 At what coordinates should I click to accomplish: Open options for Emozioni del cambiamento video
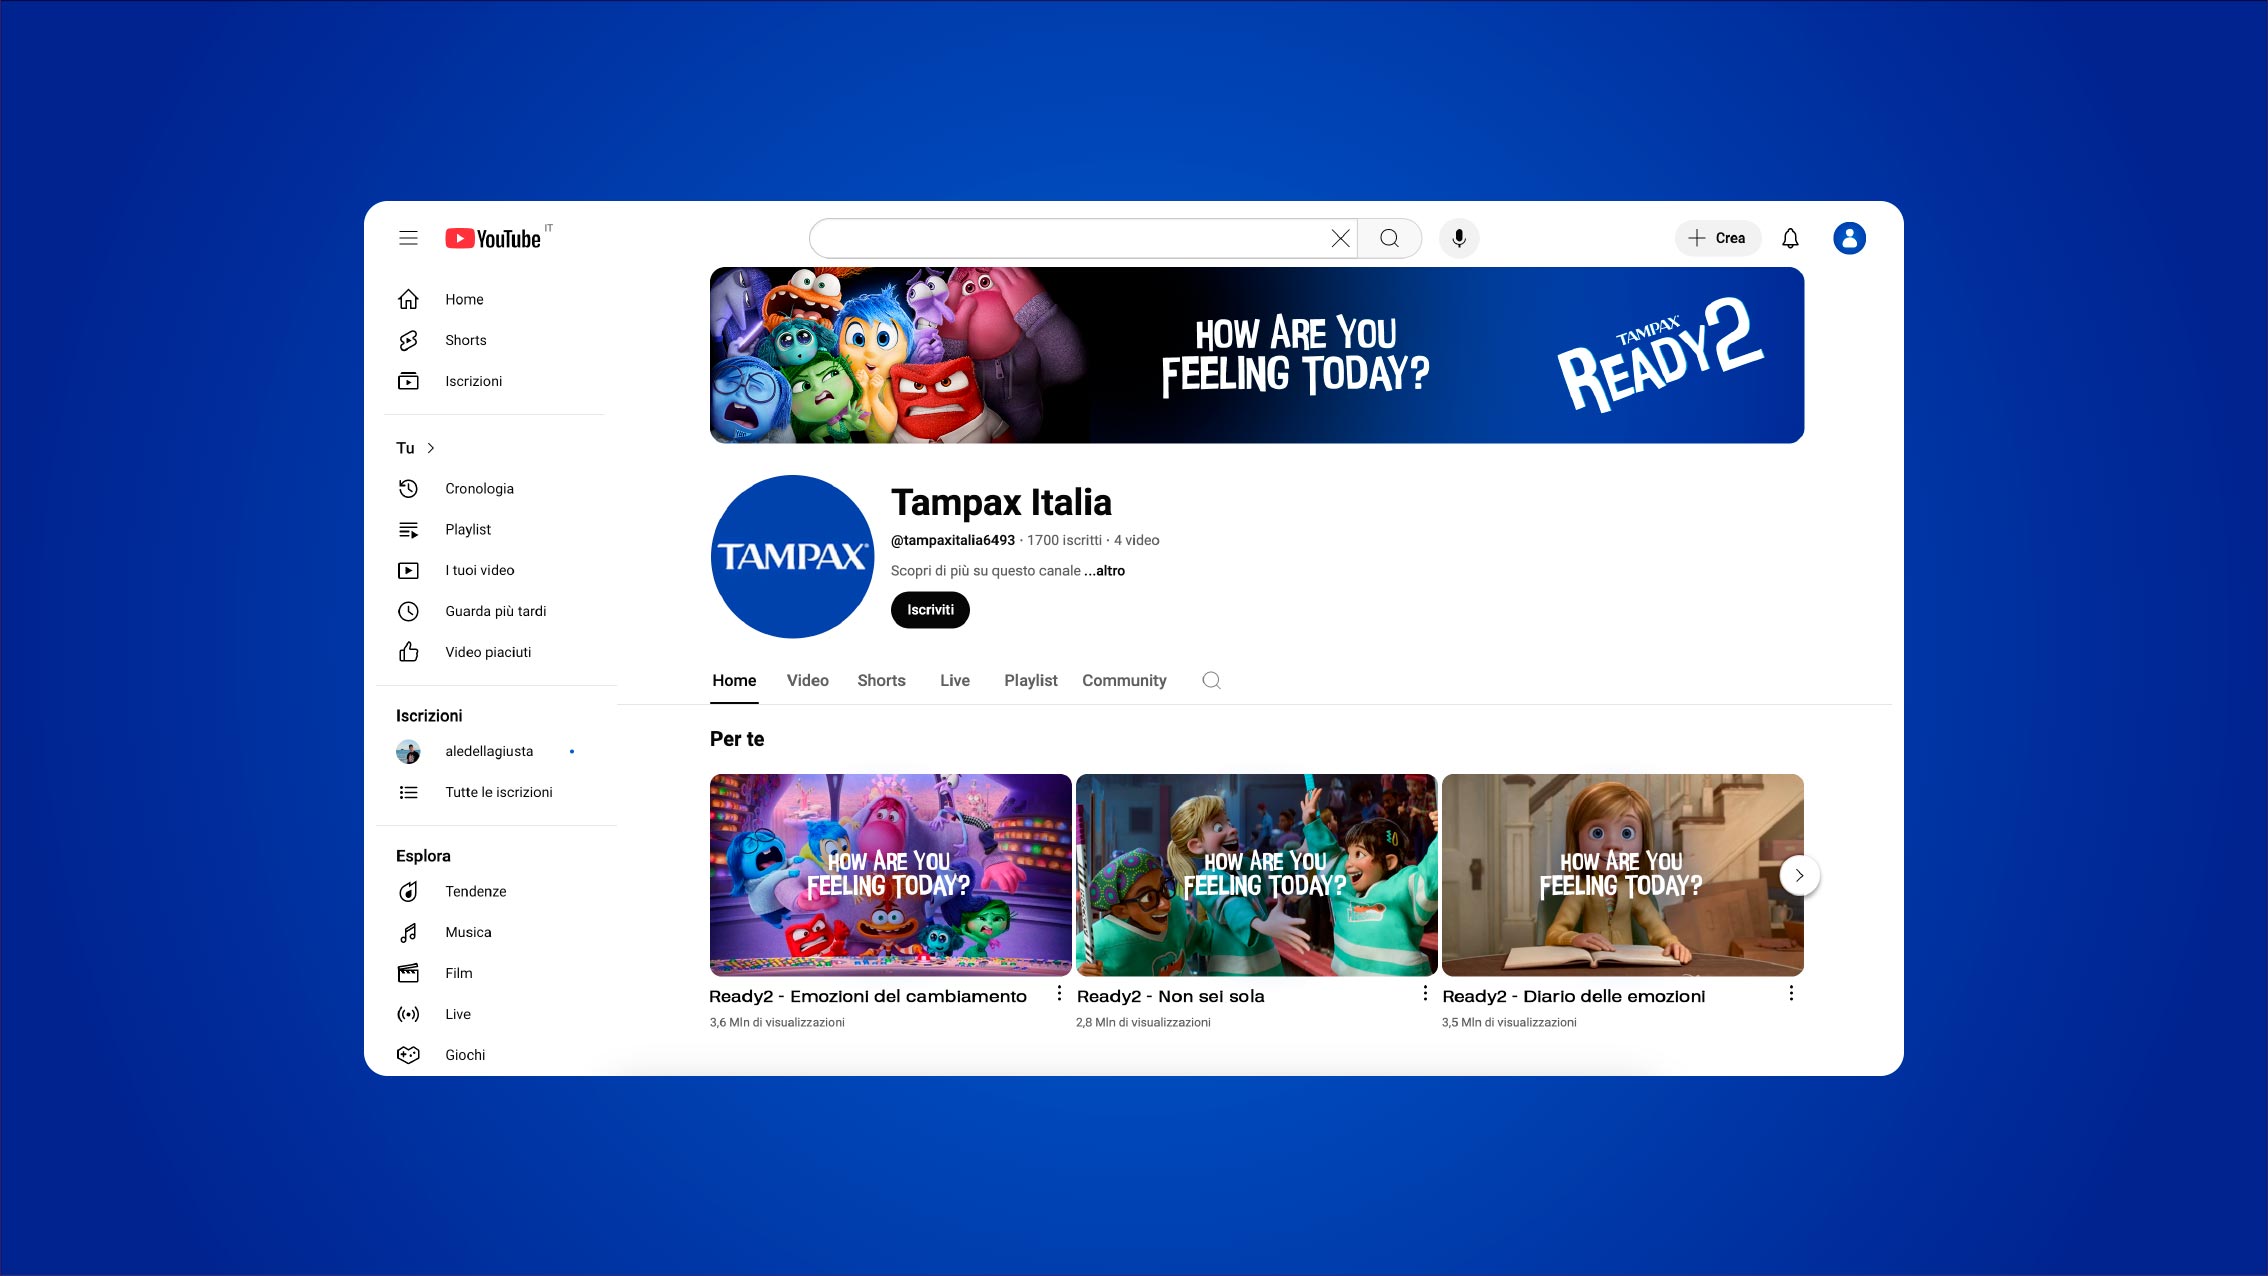click(x=1059, y=993)
